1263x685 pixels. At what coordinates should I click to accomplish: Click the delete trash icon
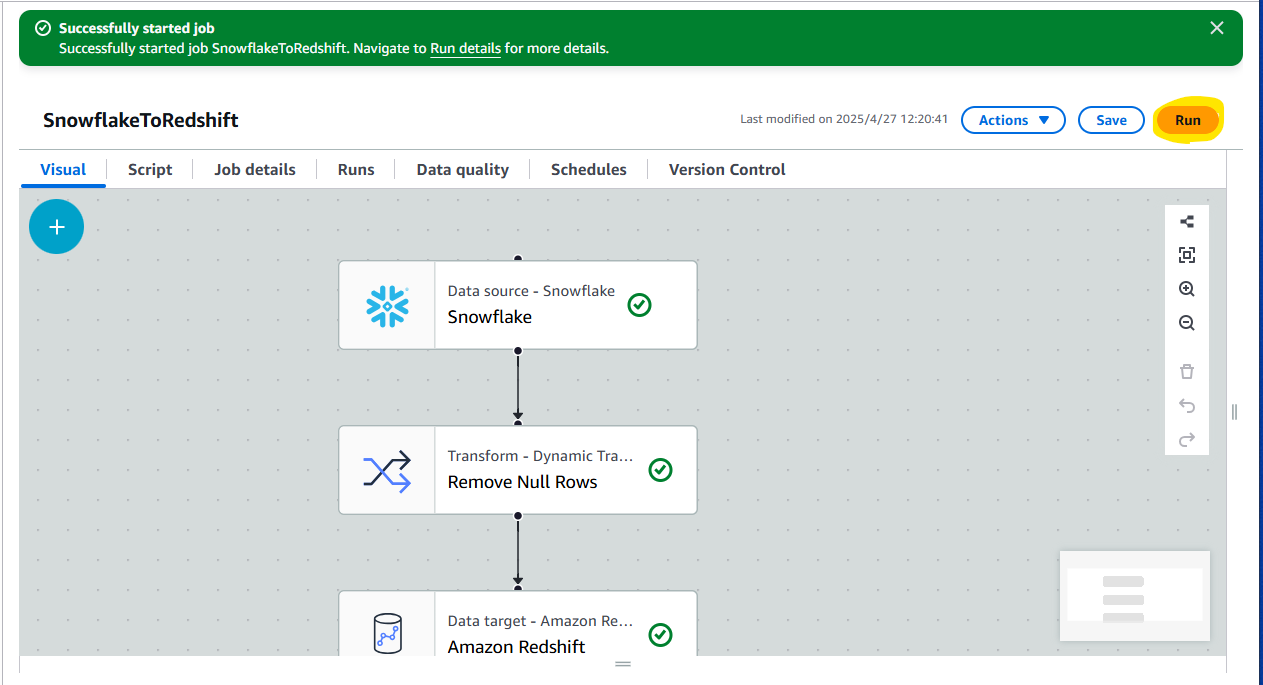pyautogui.click(x=1187, y=372)
